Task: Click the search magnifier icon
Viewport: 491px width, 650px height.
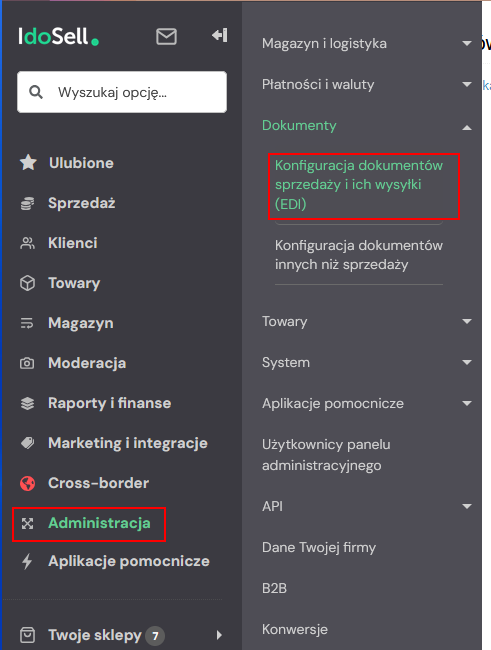Action: pyautogui.click(x=36, y=92)
